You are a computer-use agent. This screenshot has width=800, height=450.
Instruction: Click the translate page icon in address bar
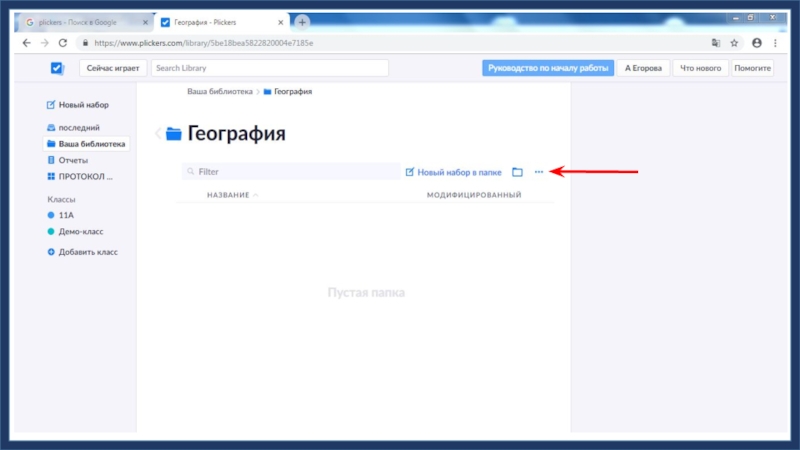pyautogui.click(x=715, y=43)
